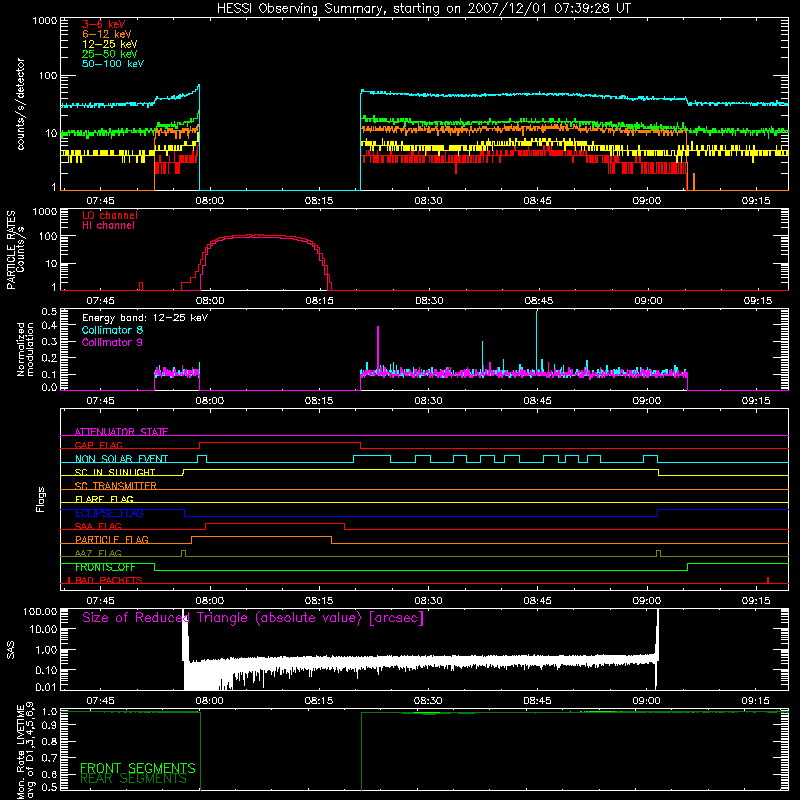Select the LO channel legend label
The width and height of the screenshot is (800, 800).
point(110,215)
